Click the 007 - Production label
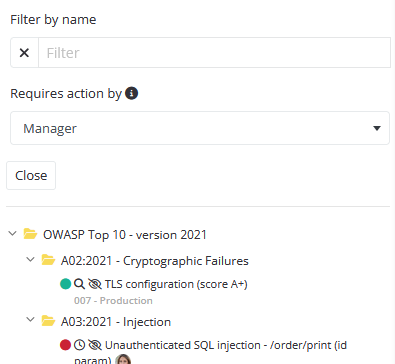This screenshot has width=395, height=364. [113, 301]
